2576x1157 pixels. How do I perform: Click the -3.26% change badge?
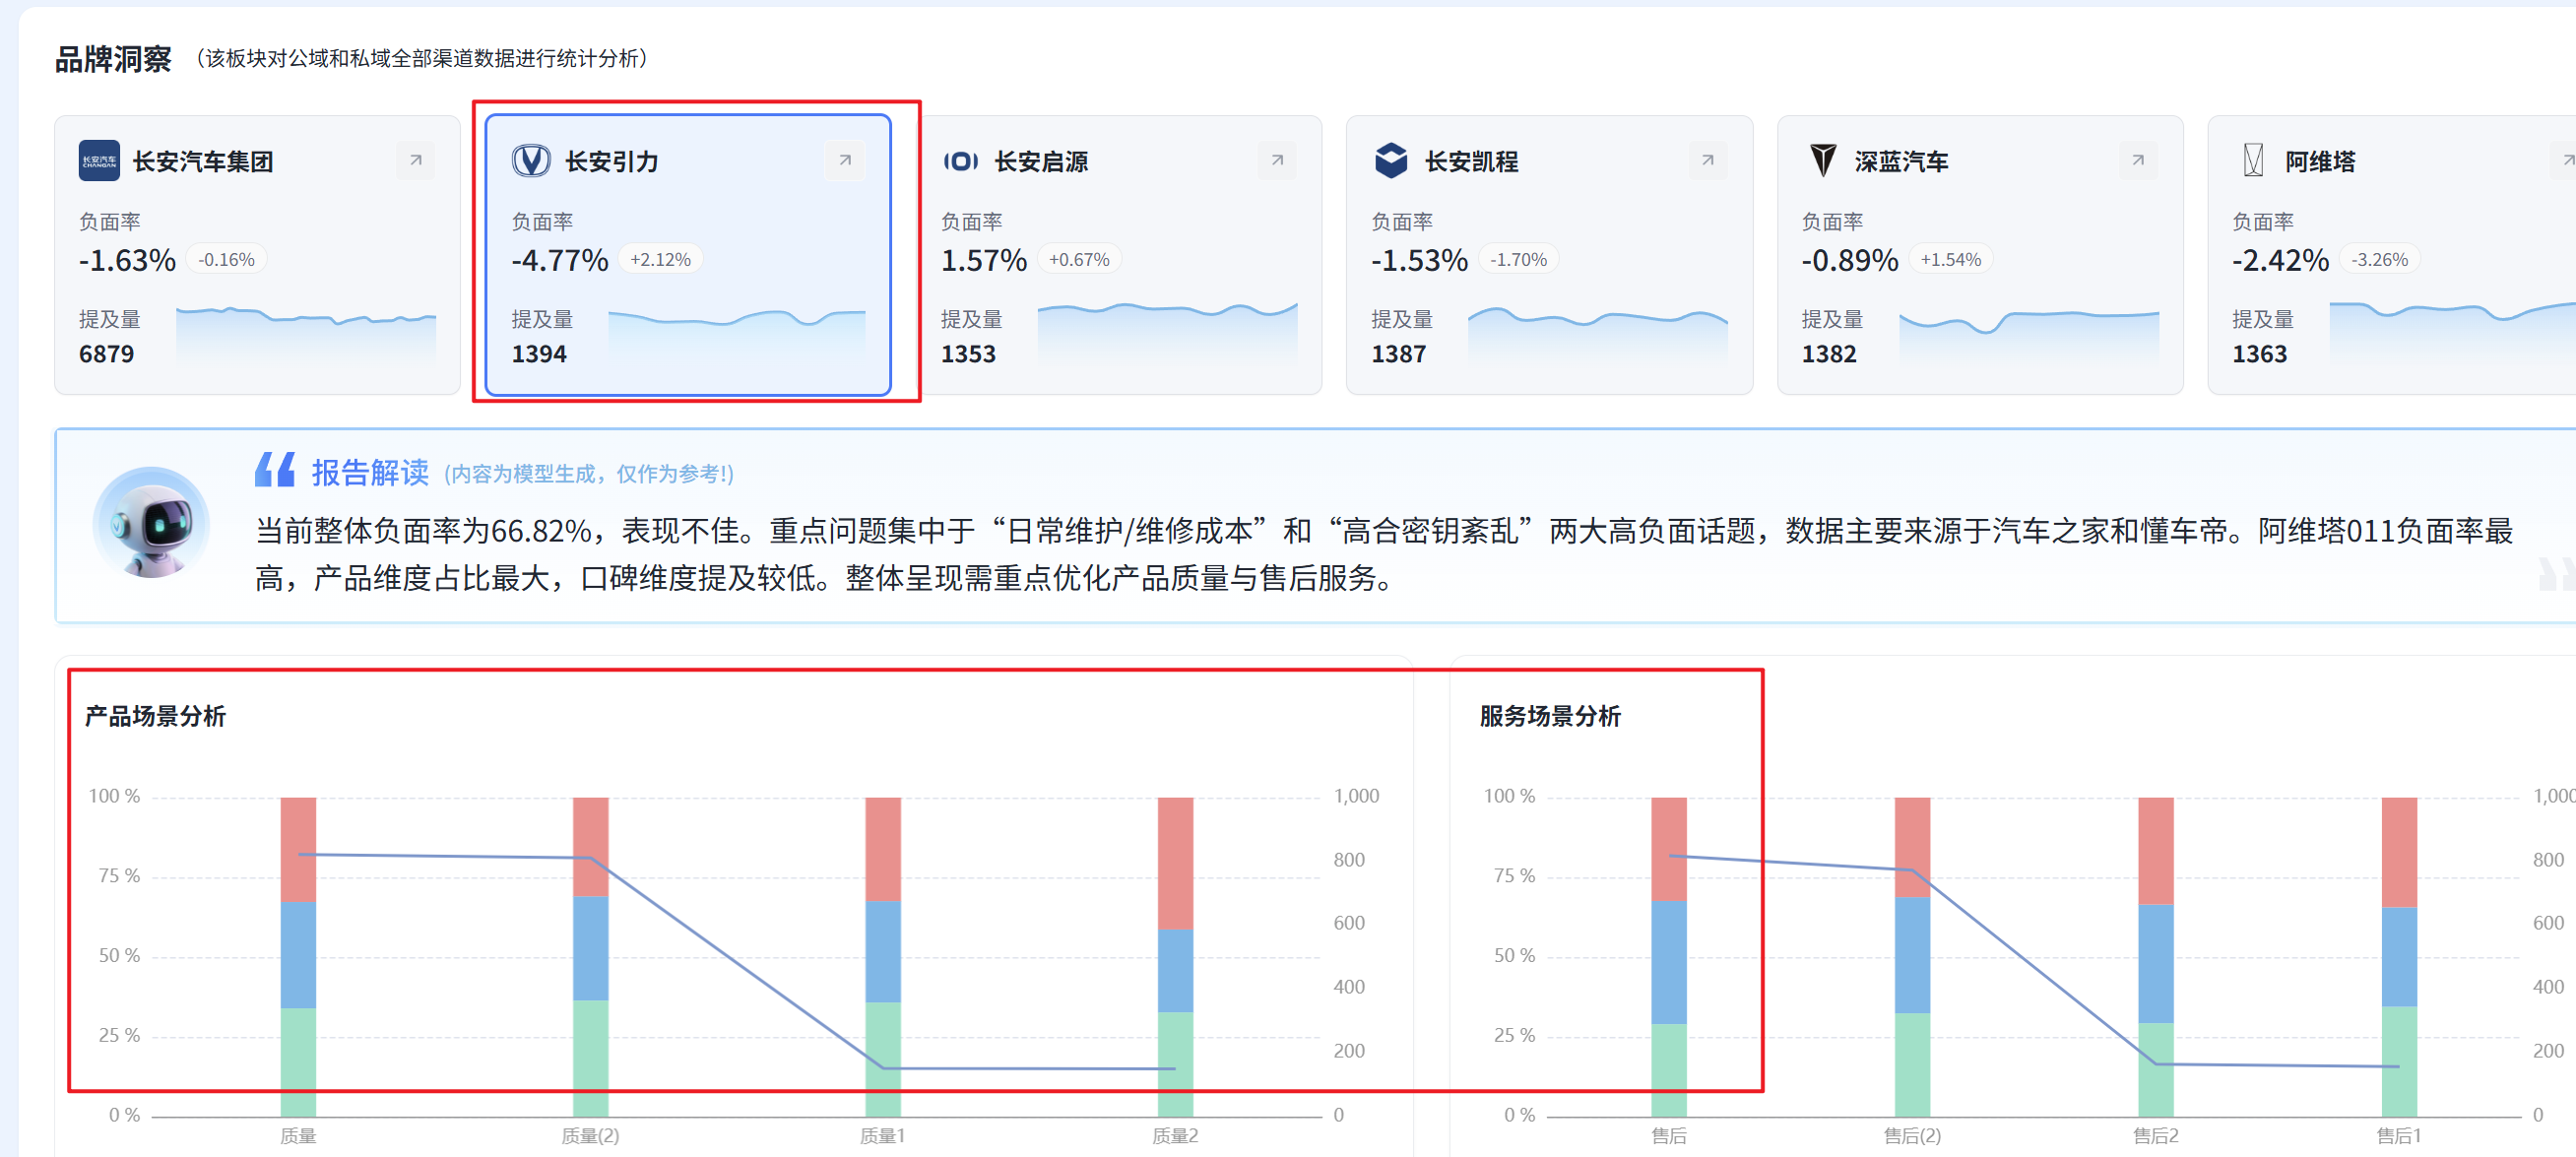click(2379, 260)
